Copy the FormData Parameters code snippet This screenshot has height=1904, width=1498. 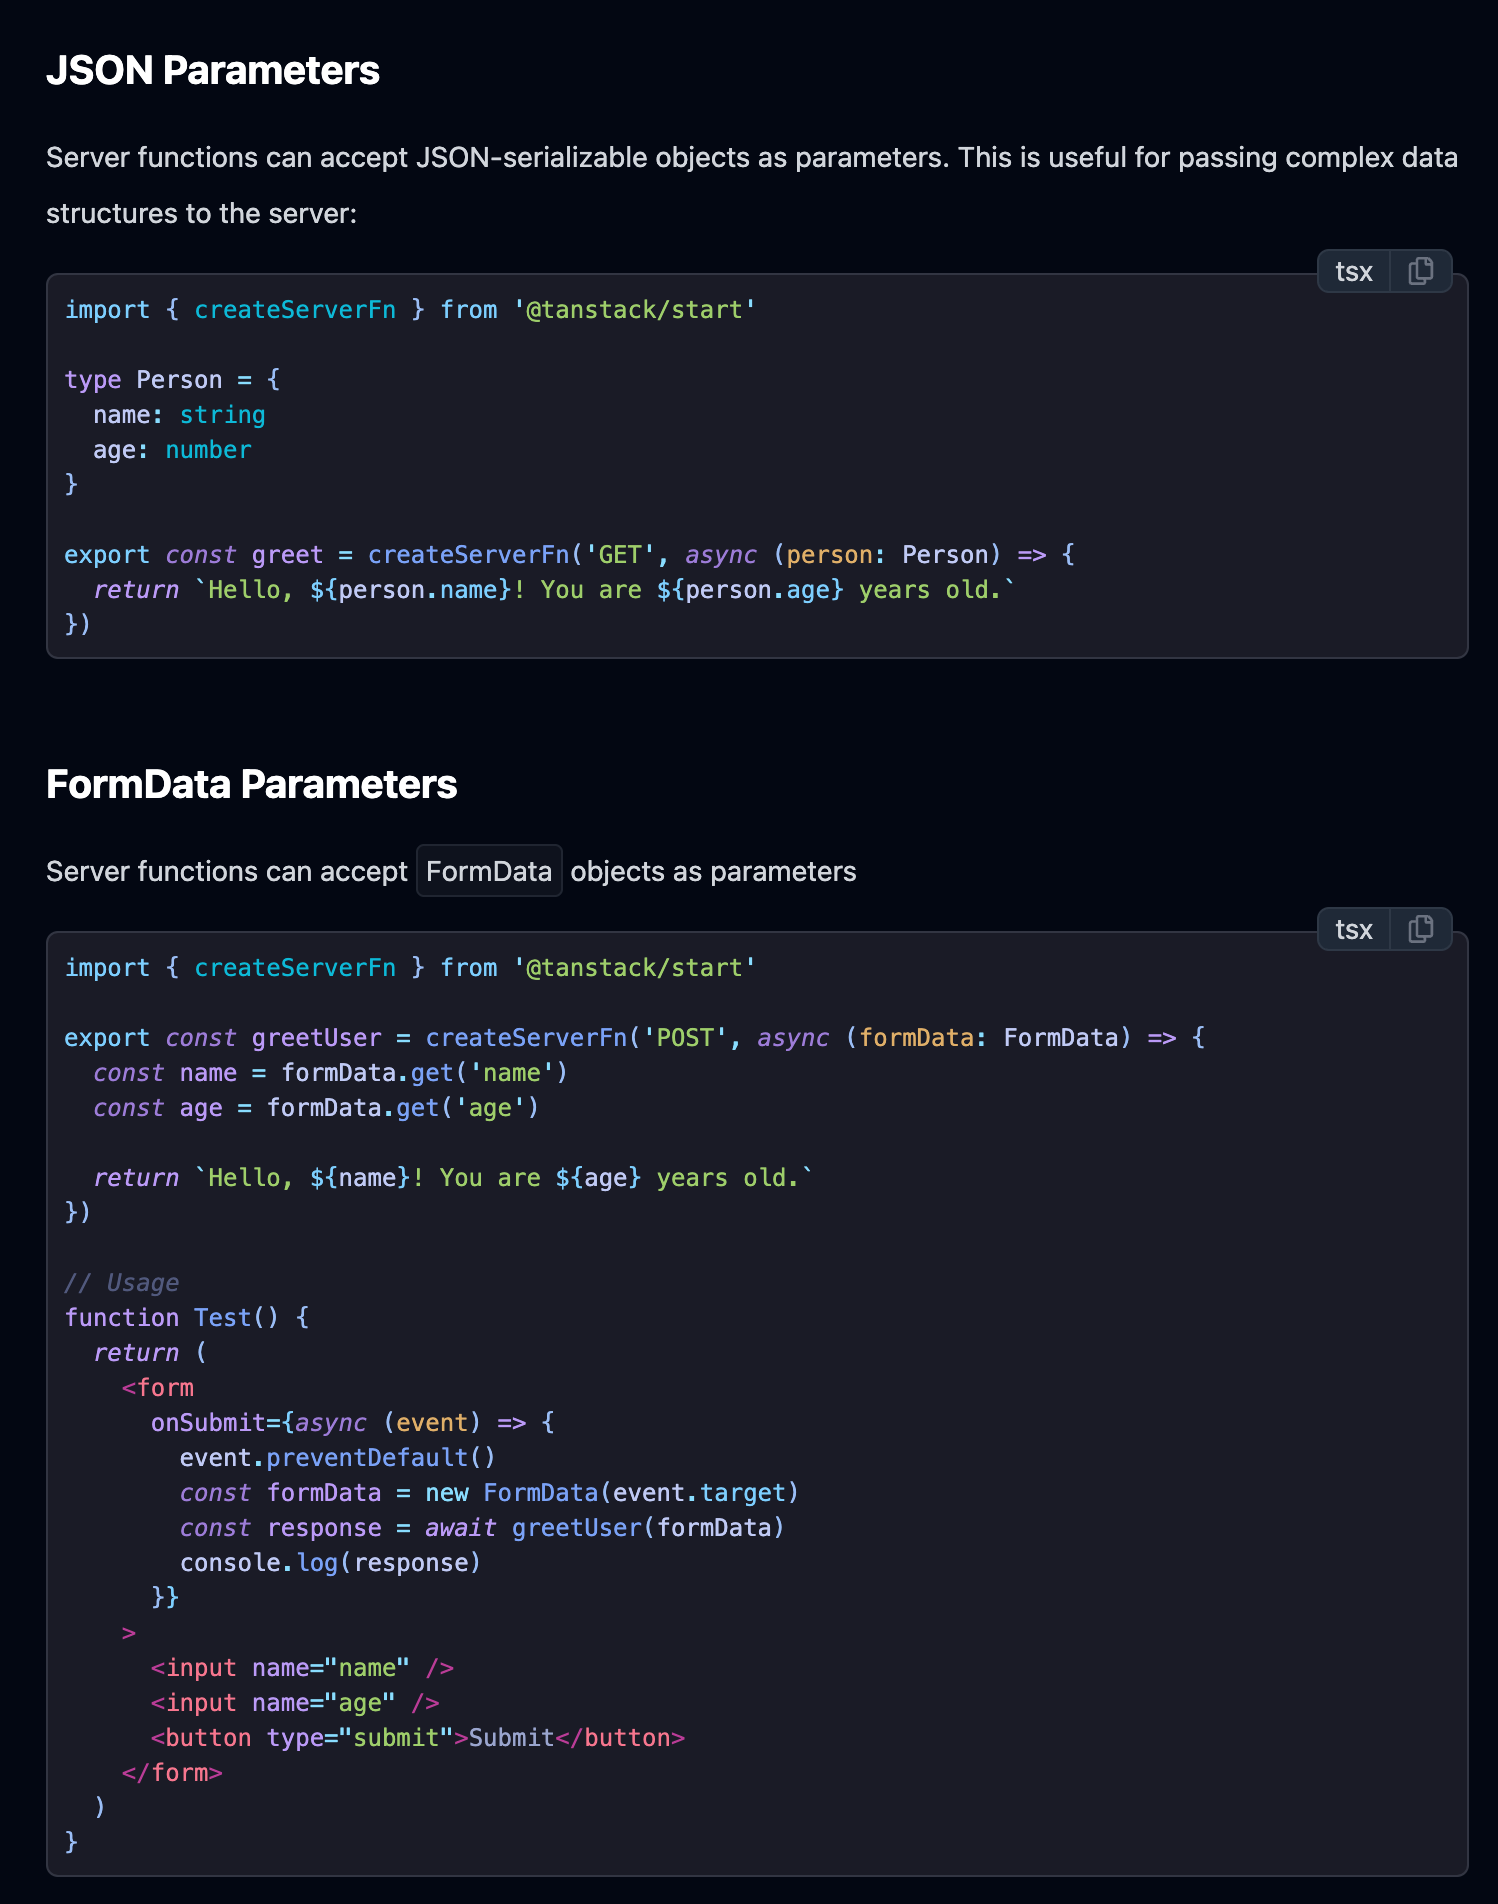1420,929
